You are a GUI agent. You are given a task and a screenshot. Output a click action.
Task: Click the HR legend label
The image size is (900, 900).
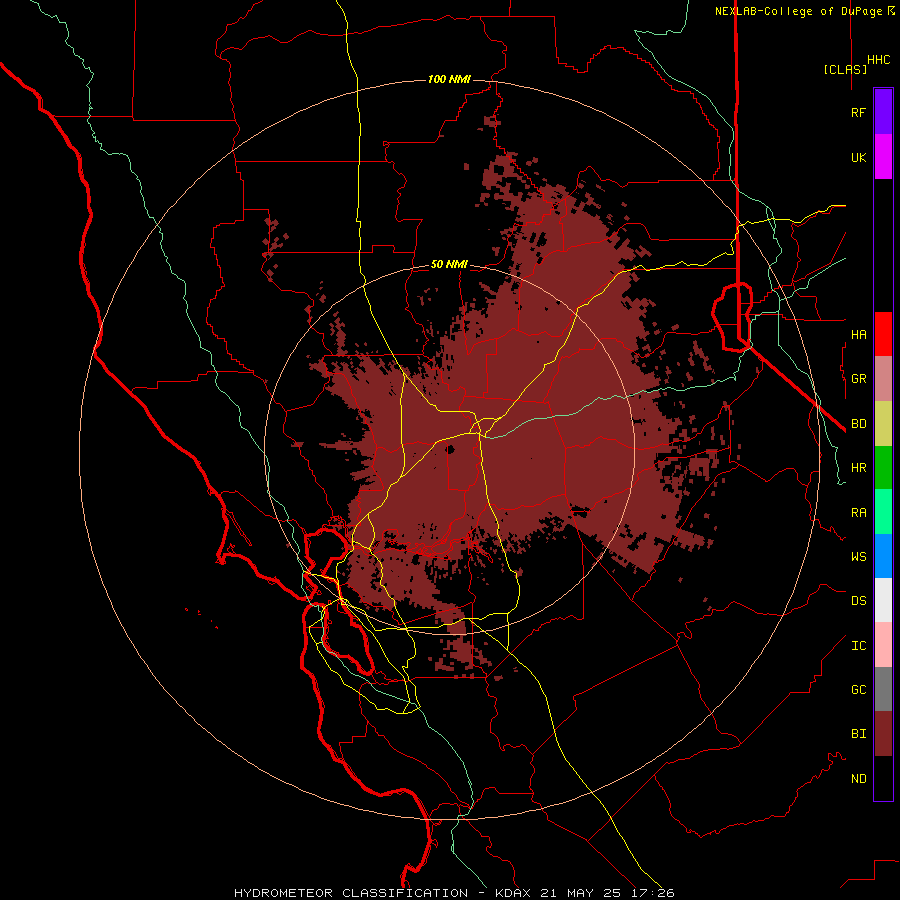[858, 468]
